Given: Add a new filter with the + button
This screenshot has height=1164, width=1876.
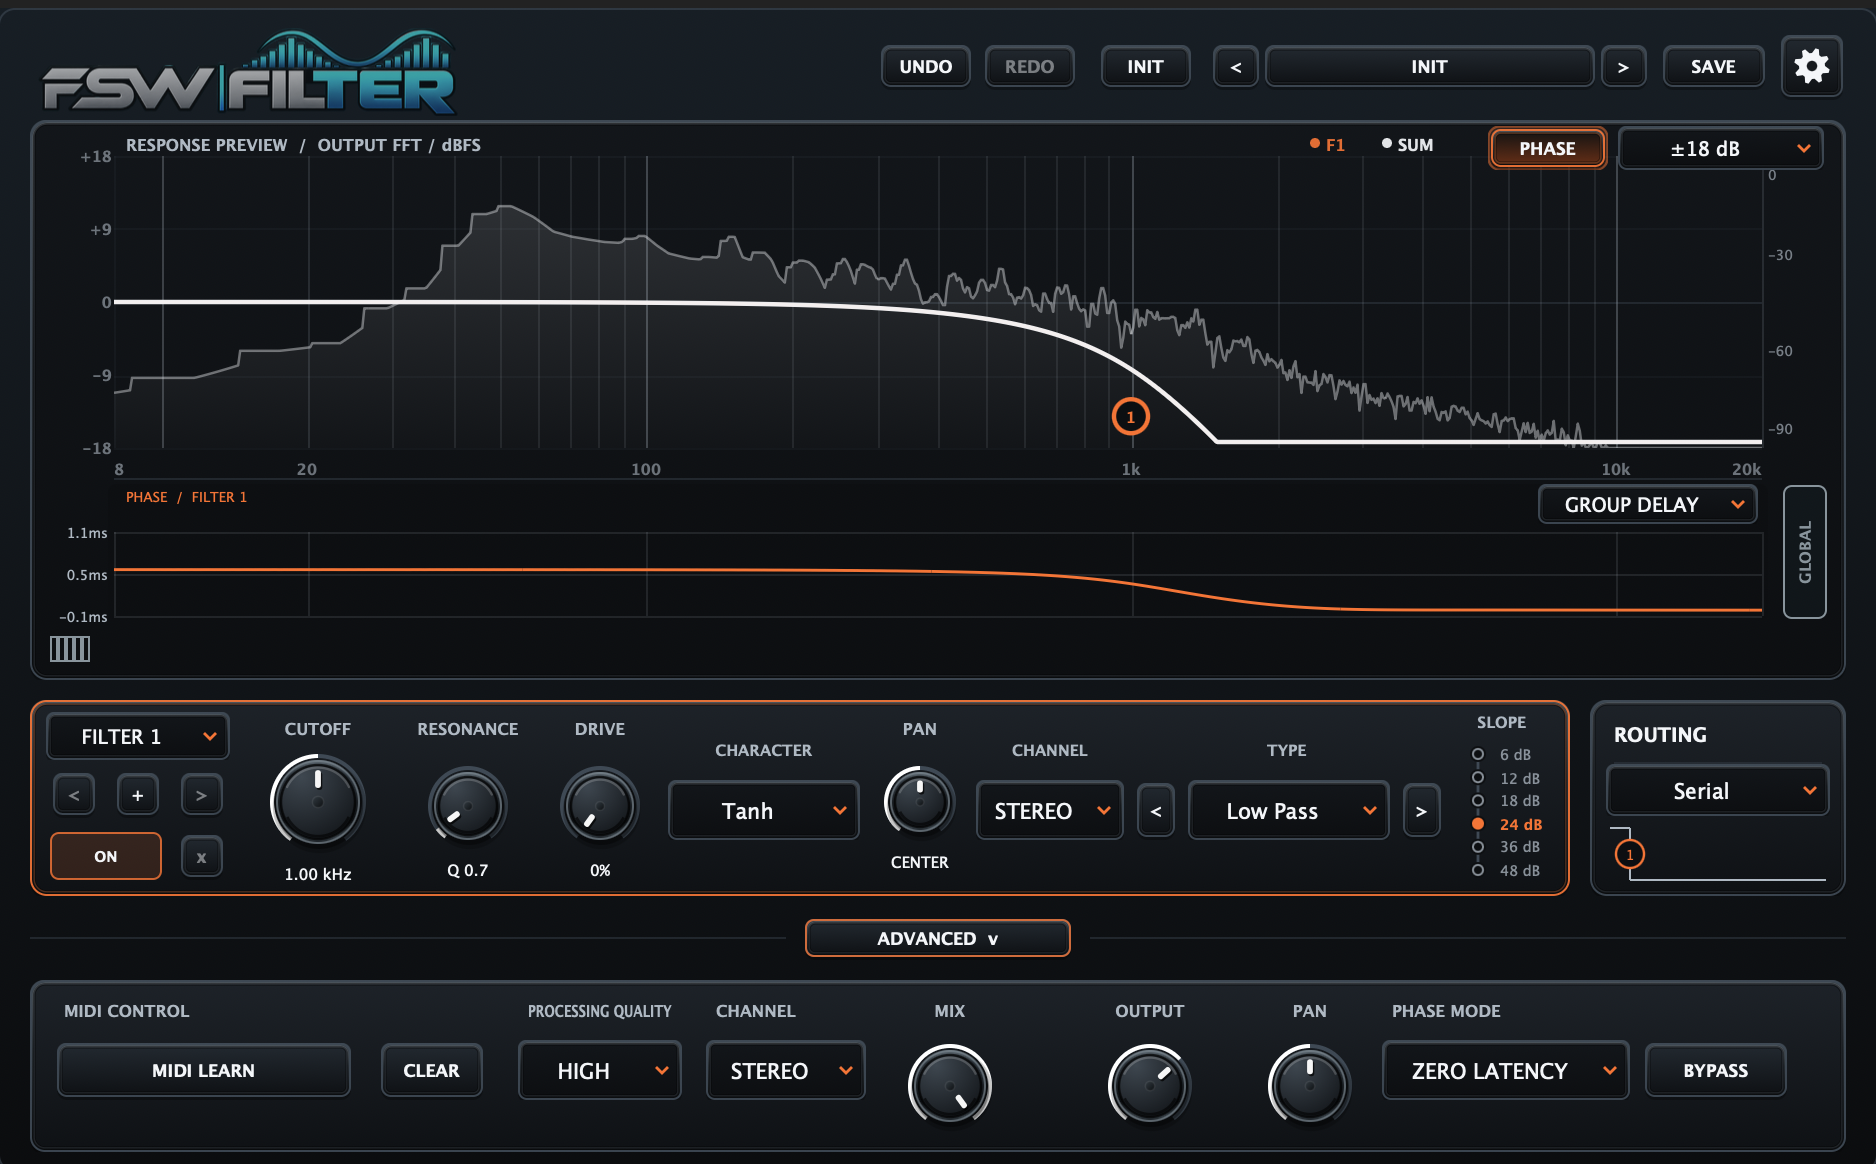Looking at the screenshot, I should pos(138,795).
